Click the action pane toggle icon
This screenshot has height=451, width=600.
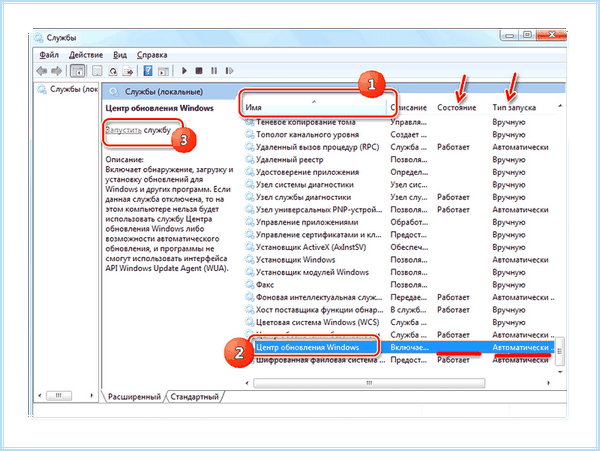click(x=163, y=71)
